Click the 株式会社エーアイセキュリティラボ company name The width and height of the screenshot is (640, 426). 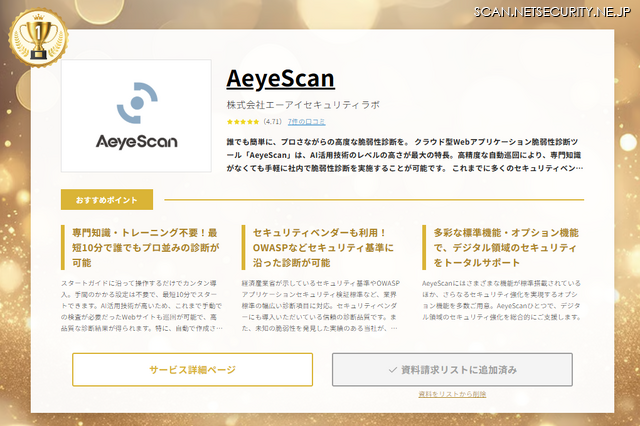coord(303,104)
